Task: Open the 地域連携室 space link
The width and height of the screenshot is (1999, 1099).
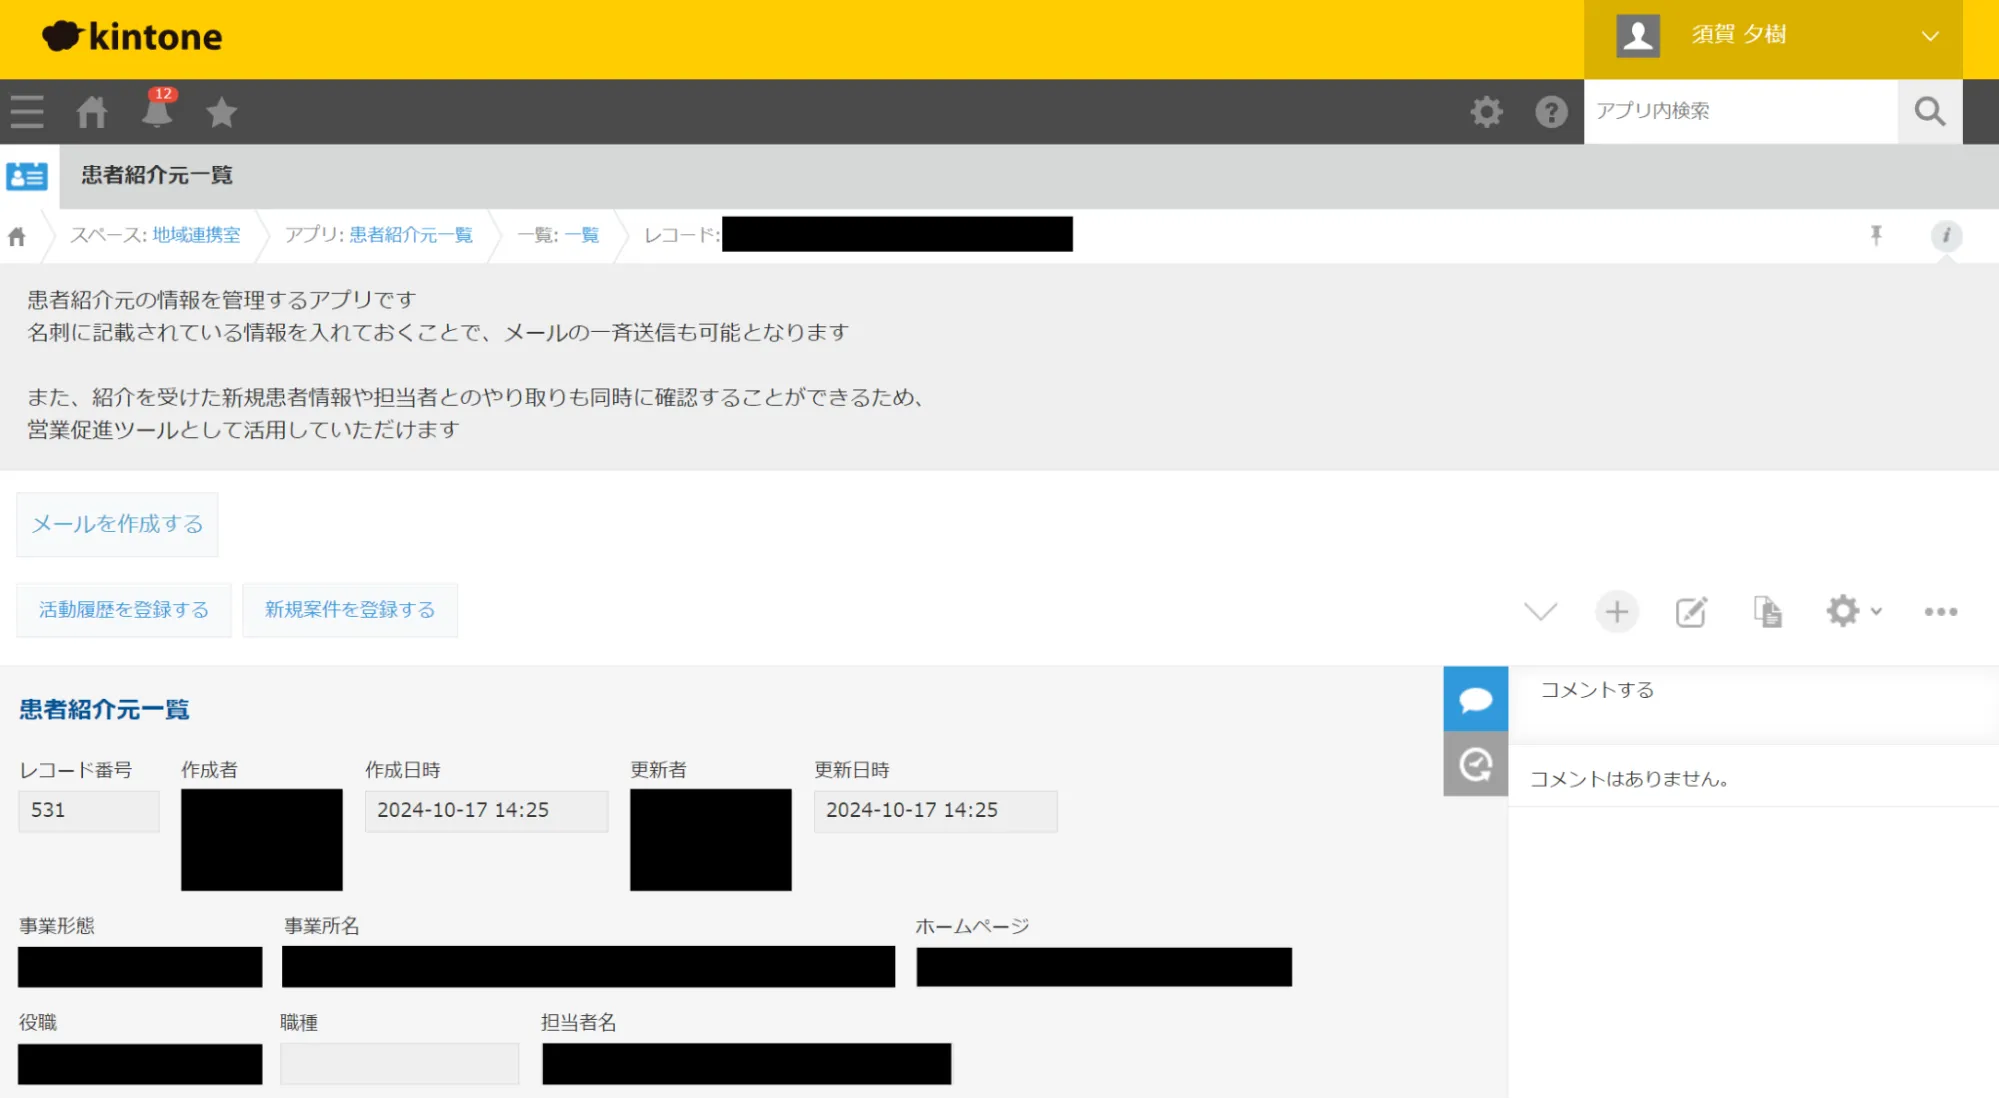Action: 196,235
